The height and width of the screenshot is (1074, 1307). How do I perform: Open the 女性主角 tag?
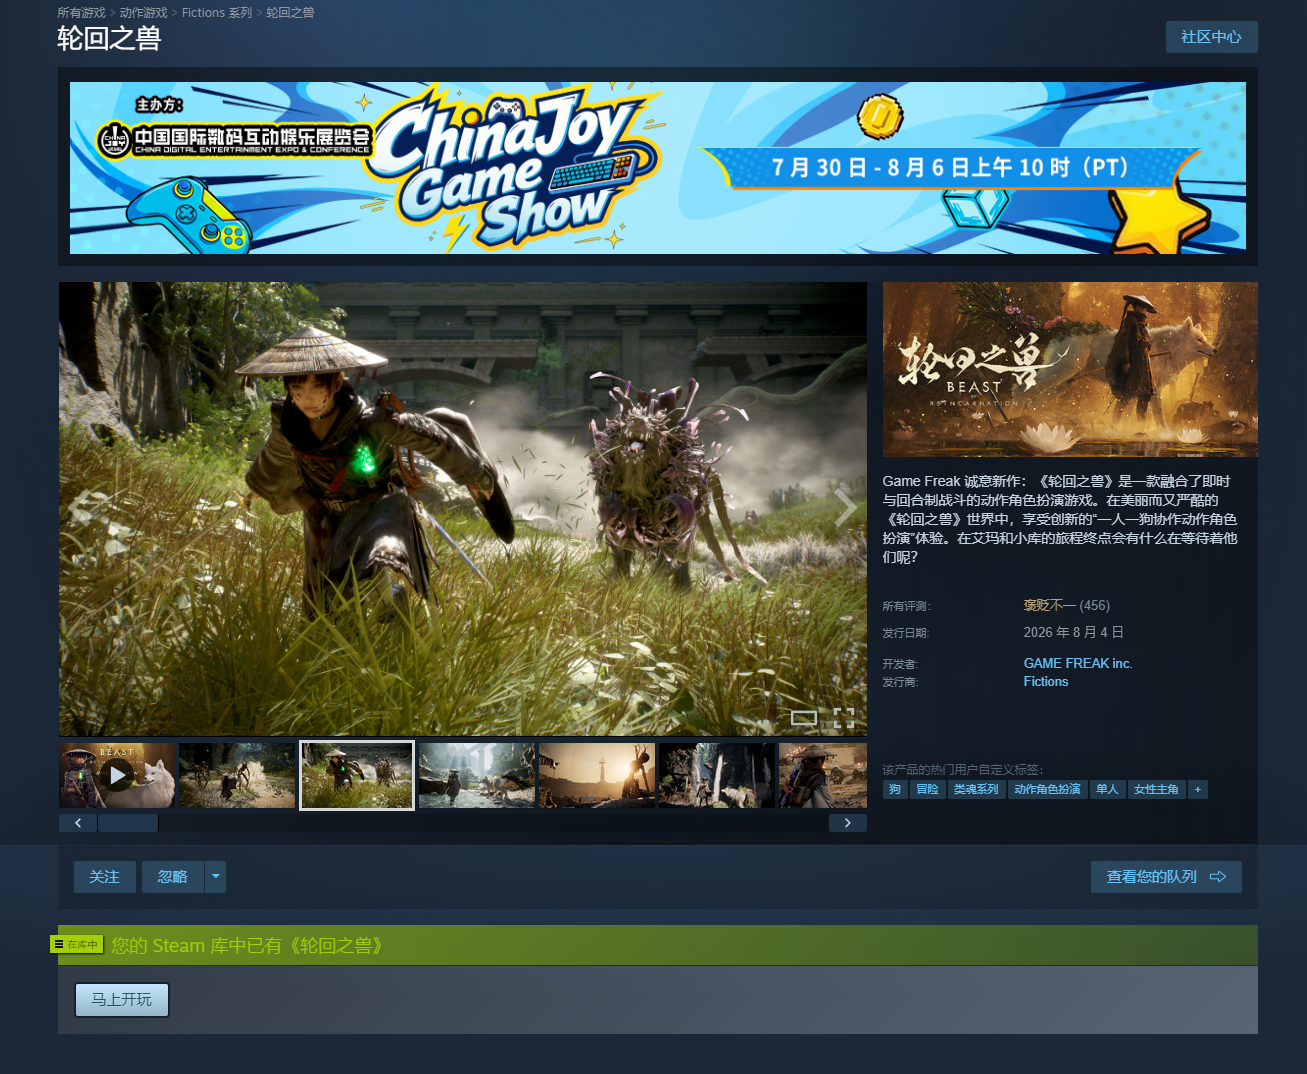[x=1156, y=790]
